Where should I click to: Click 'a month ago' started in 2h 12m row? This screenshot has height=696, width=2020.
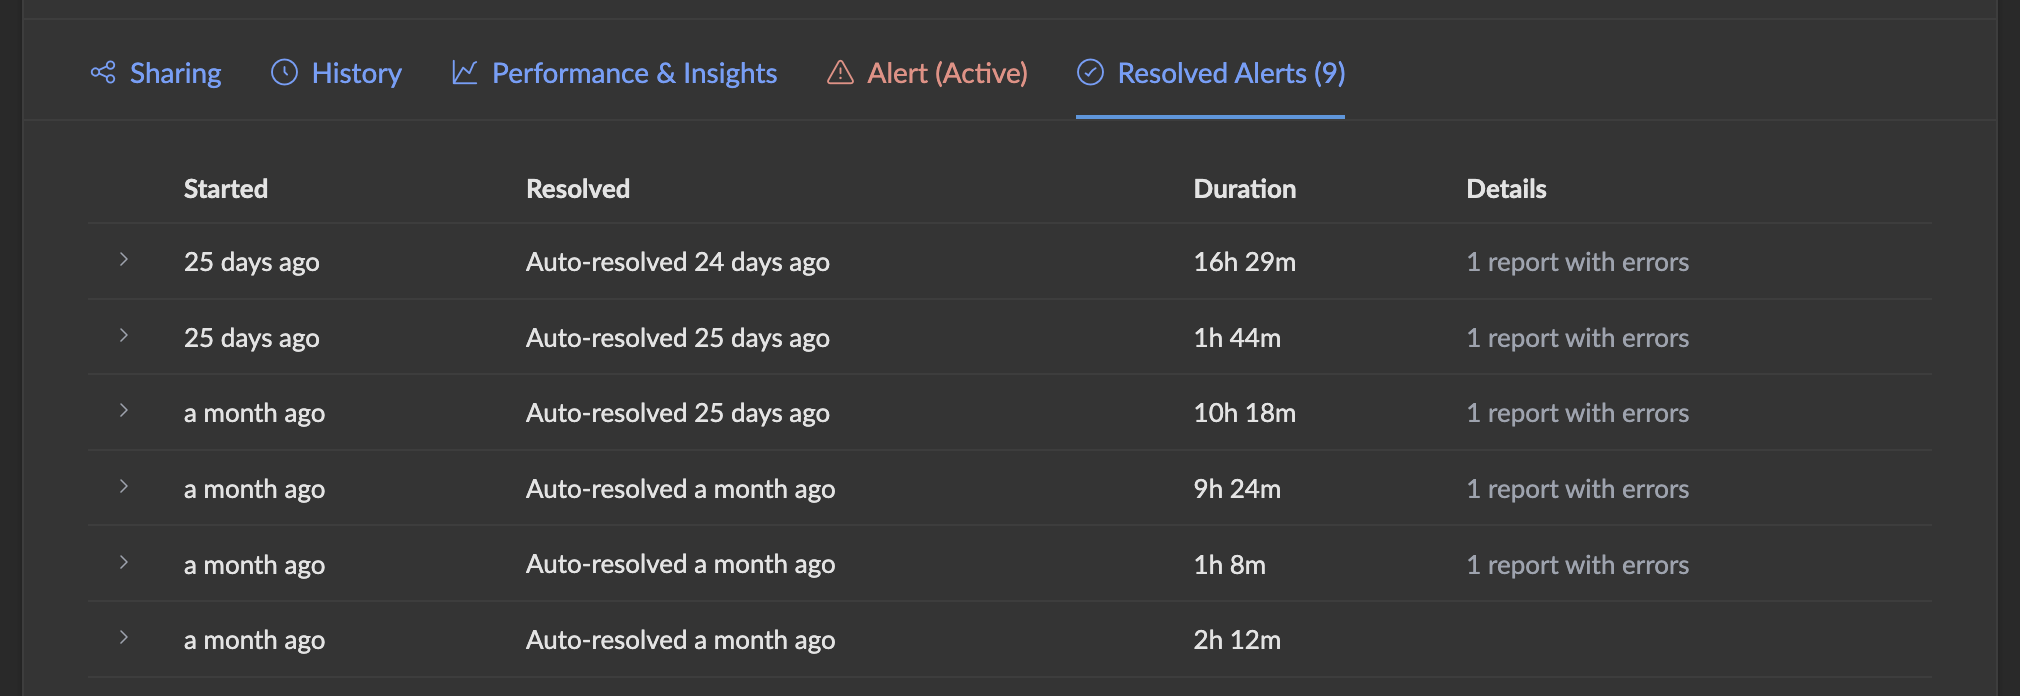point(255,640)
